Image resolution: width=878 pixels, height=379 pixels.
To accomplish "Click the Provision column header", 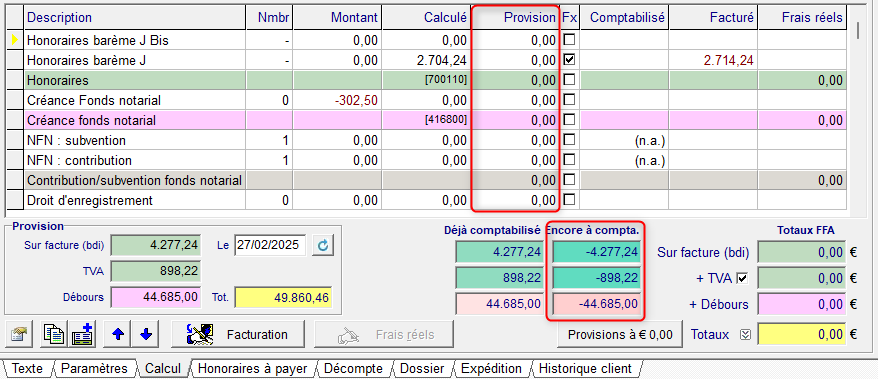I will coord(515,17).
